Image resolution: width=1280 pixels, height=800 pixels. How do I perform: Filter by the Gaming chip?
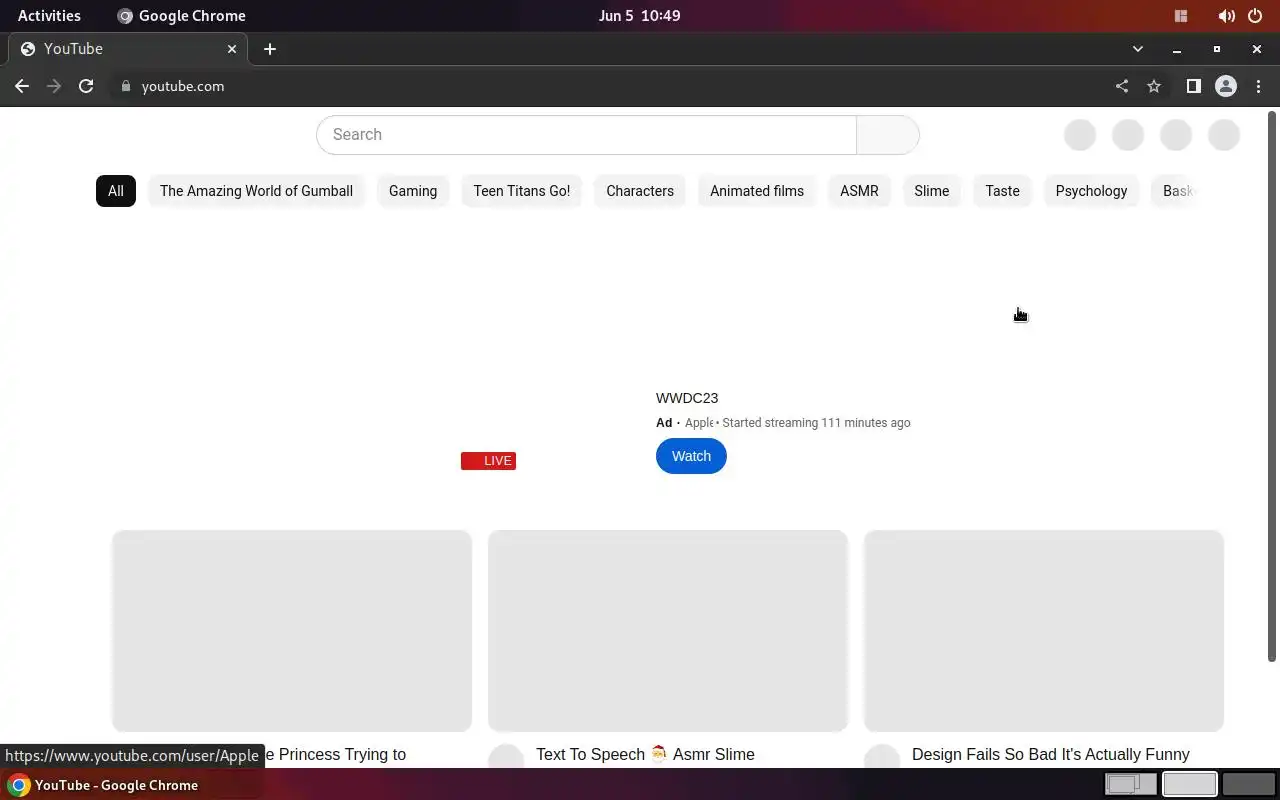(413, 191)
